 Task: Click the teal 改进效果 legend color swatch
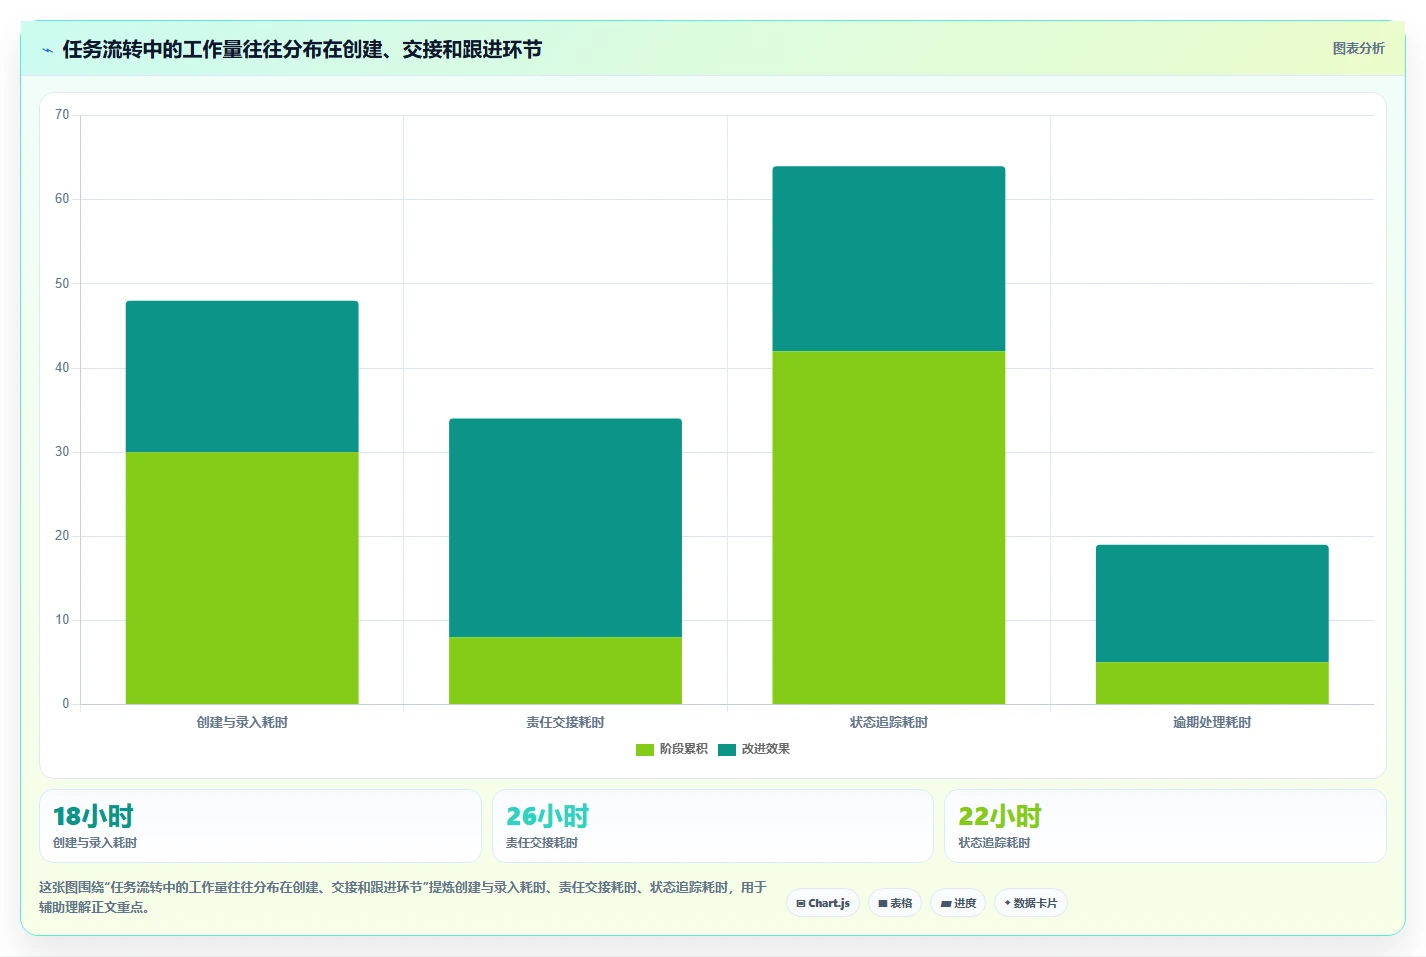click(x=727, y=750)
